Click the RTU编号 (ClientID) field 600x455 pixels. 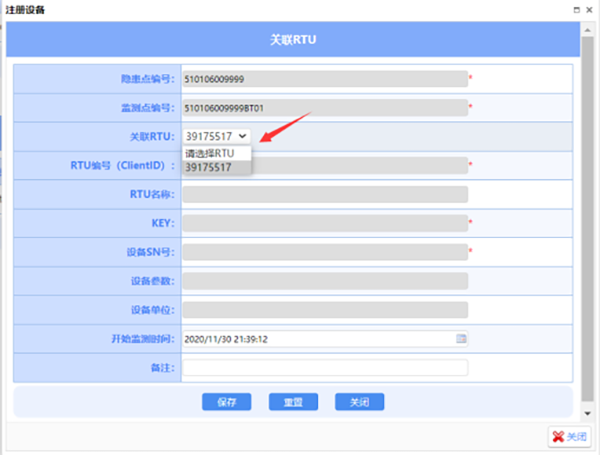click(360, 166)
